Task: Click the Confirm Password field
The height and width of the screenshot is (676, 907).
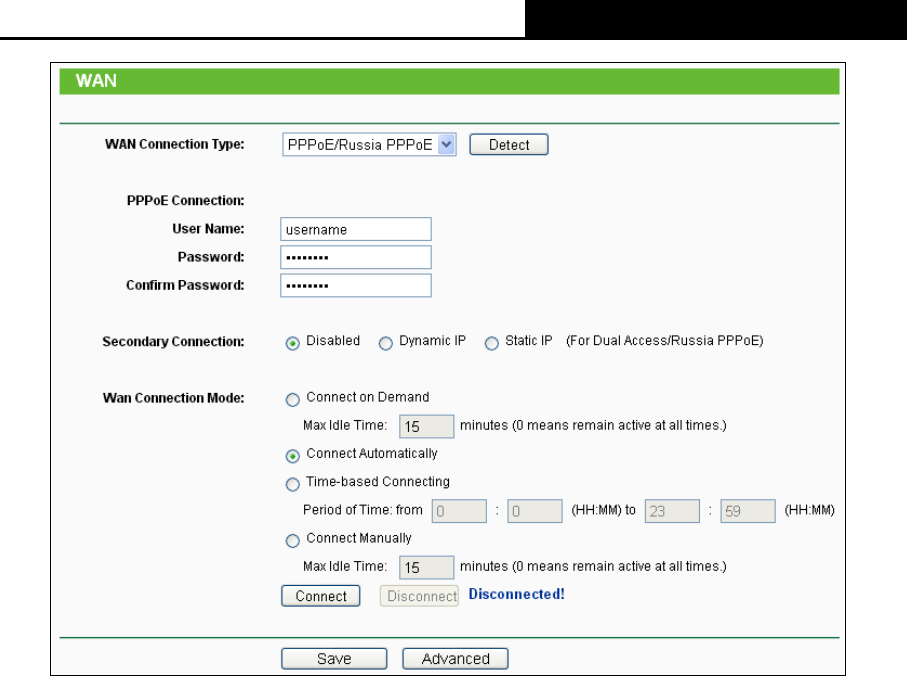Action: pyautogui.click(x=356, y=286)
